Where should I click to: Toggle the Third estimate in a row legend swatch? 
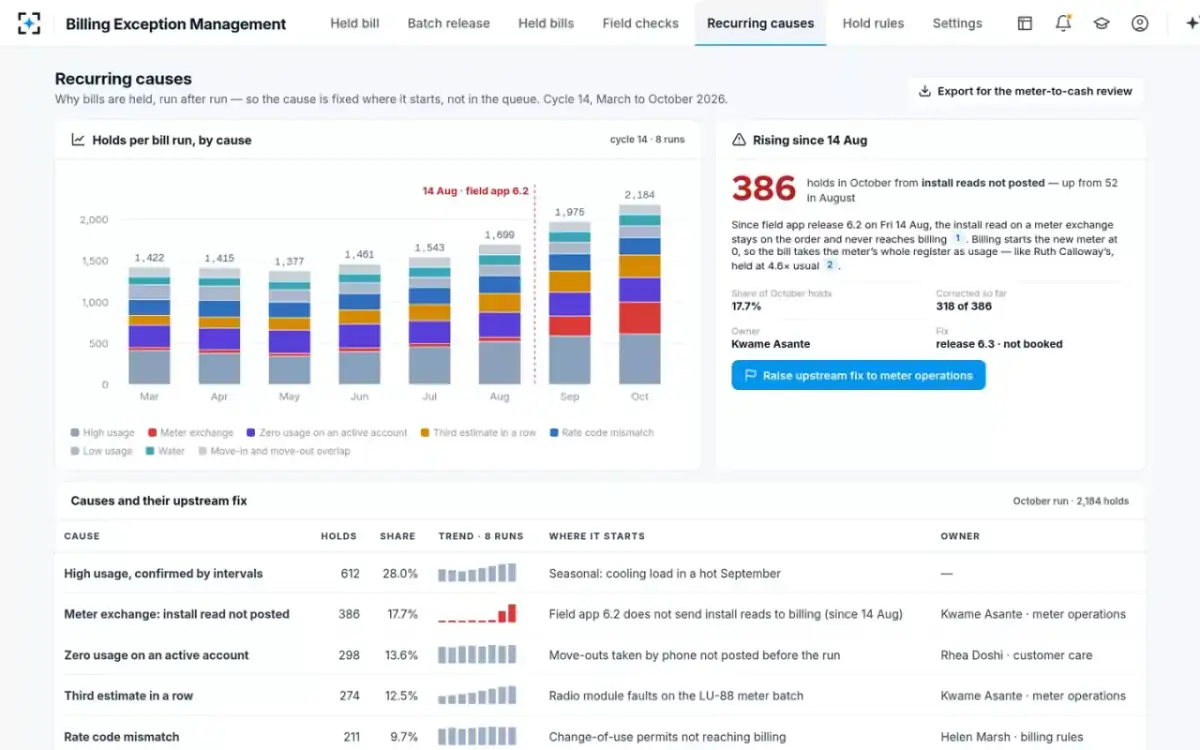[425, 433]
